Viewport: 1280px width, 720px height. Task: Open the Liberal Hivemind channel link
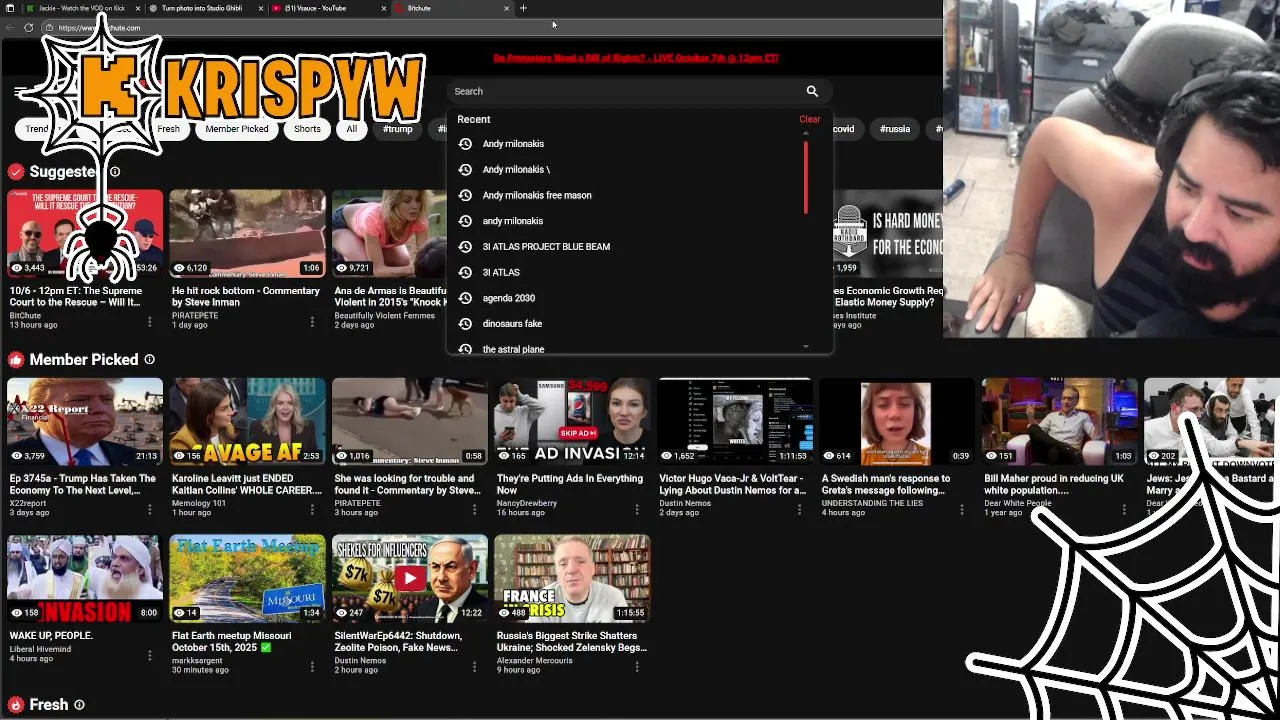[40, 649]
